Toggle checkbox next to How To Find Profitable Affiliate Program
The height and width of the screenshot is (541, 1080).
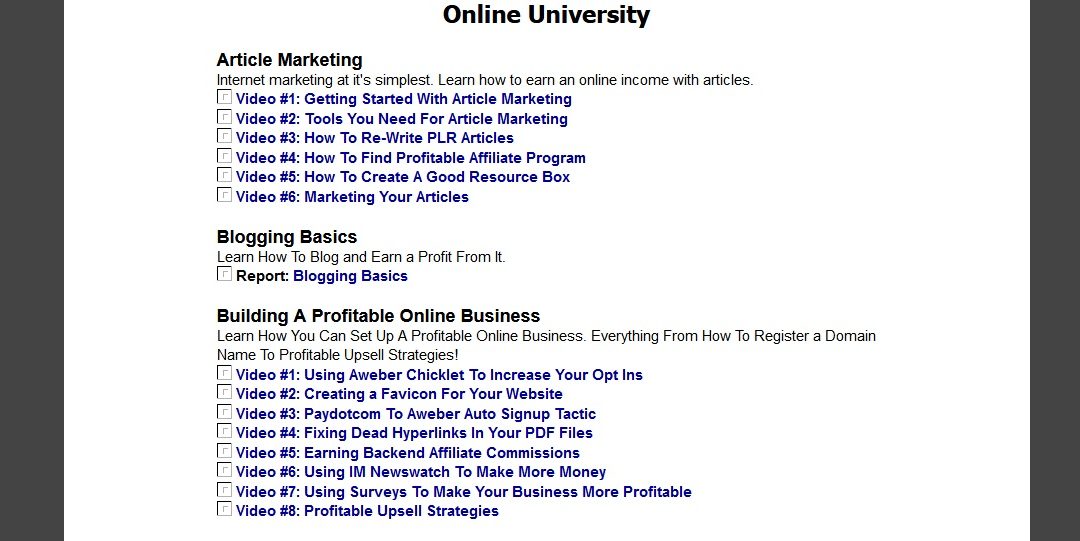point(225,156)
